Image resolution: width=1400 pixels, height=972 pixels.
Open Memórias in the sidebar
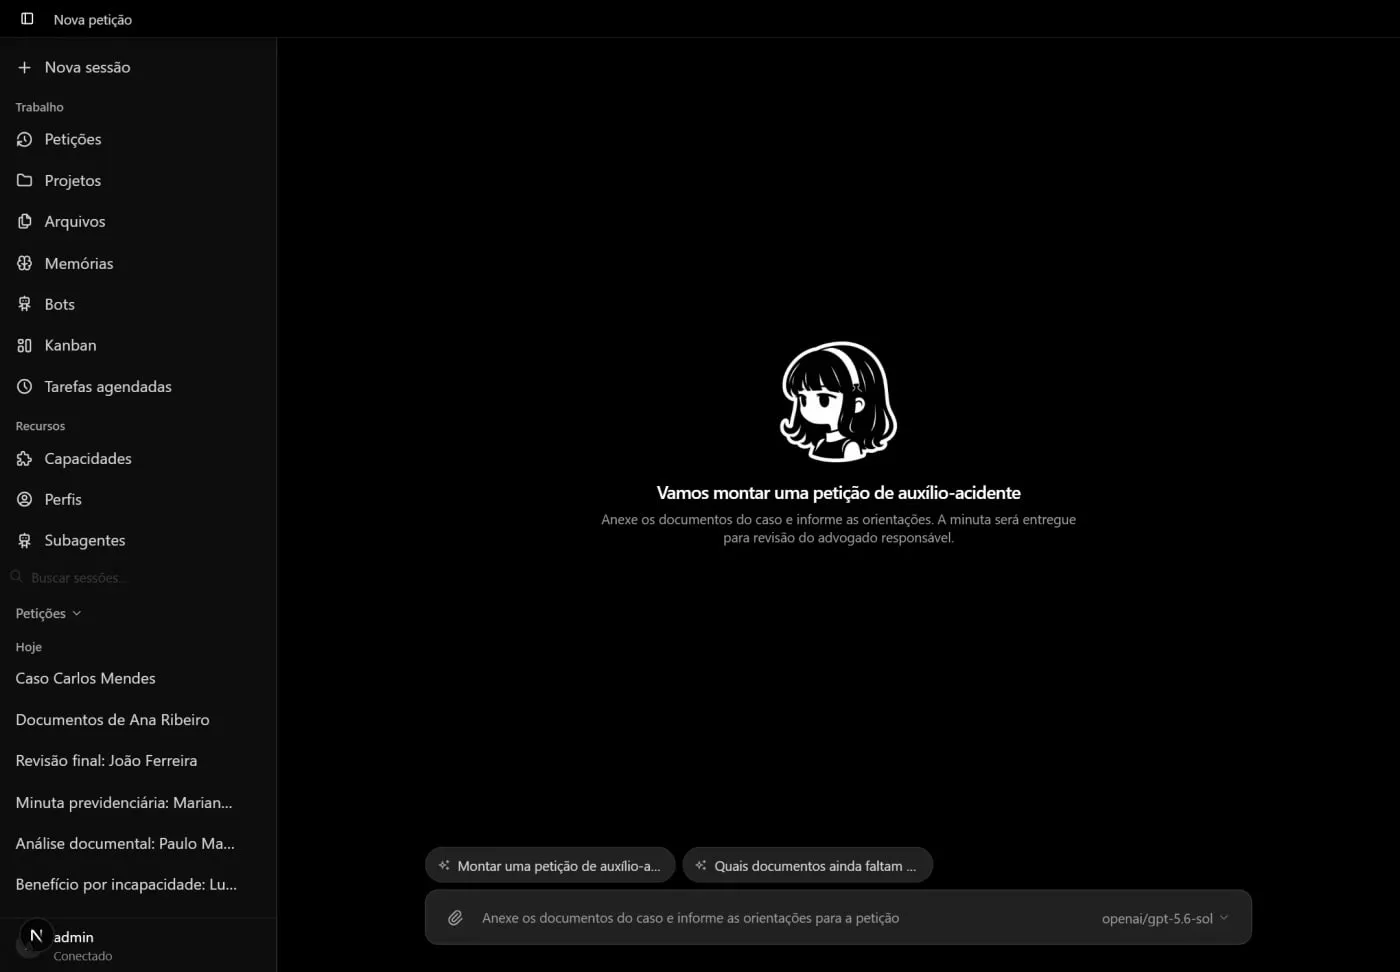pos(138,263)
